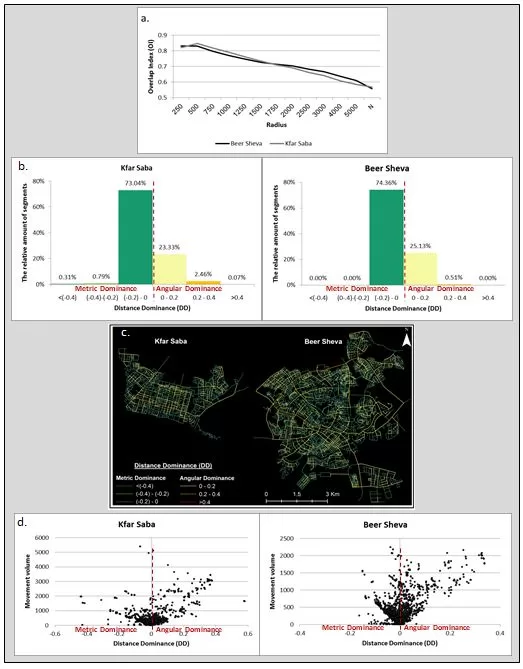Click the underlined Distance Dominance (DD) map legend title
The height and width of the screenshot is (669, 523).
[173, 465]
